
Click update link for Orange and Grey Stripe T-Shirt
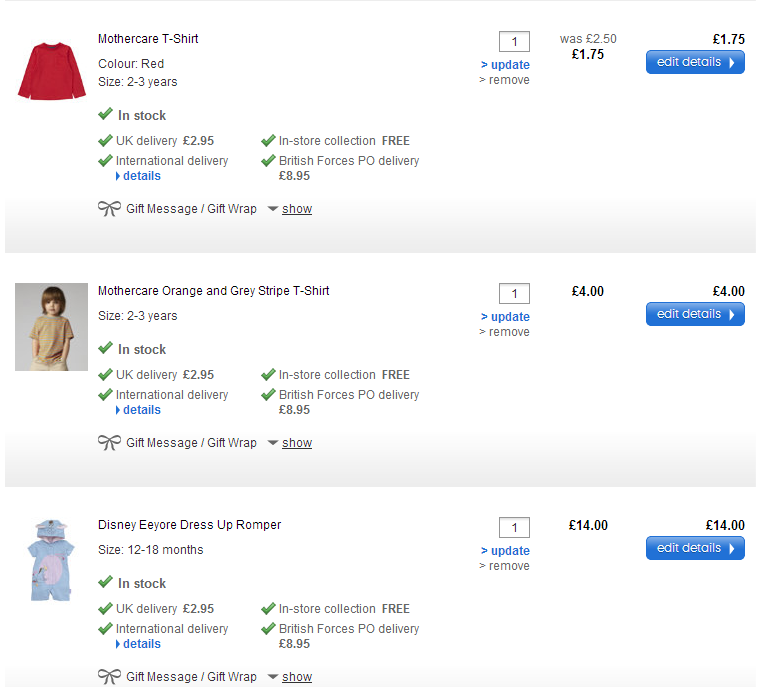(510, 317)
